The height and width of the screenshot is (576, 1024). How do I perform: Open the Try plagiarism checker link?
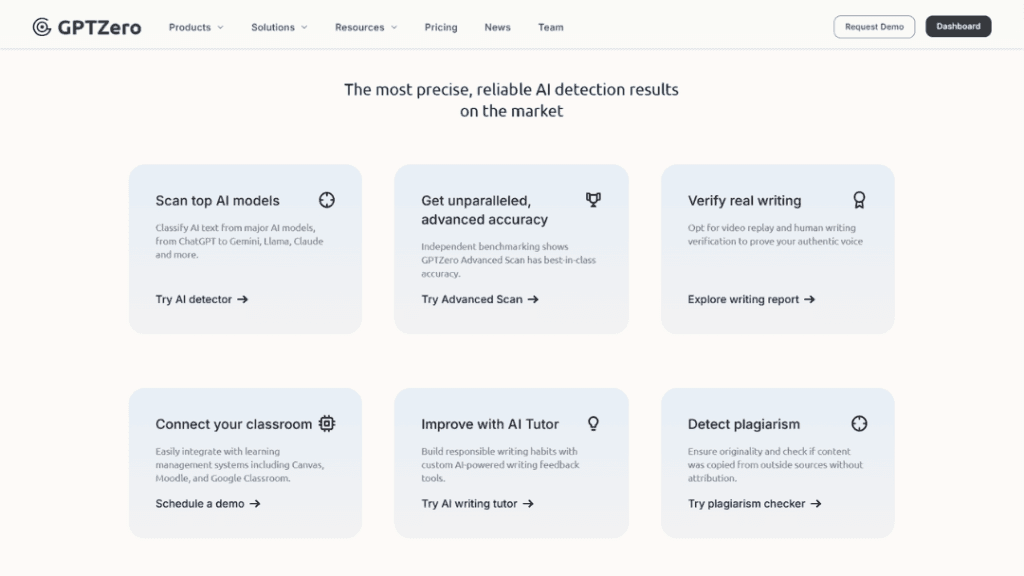(755, 504)
